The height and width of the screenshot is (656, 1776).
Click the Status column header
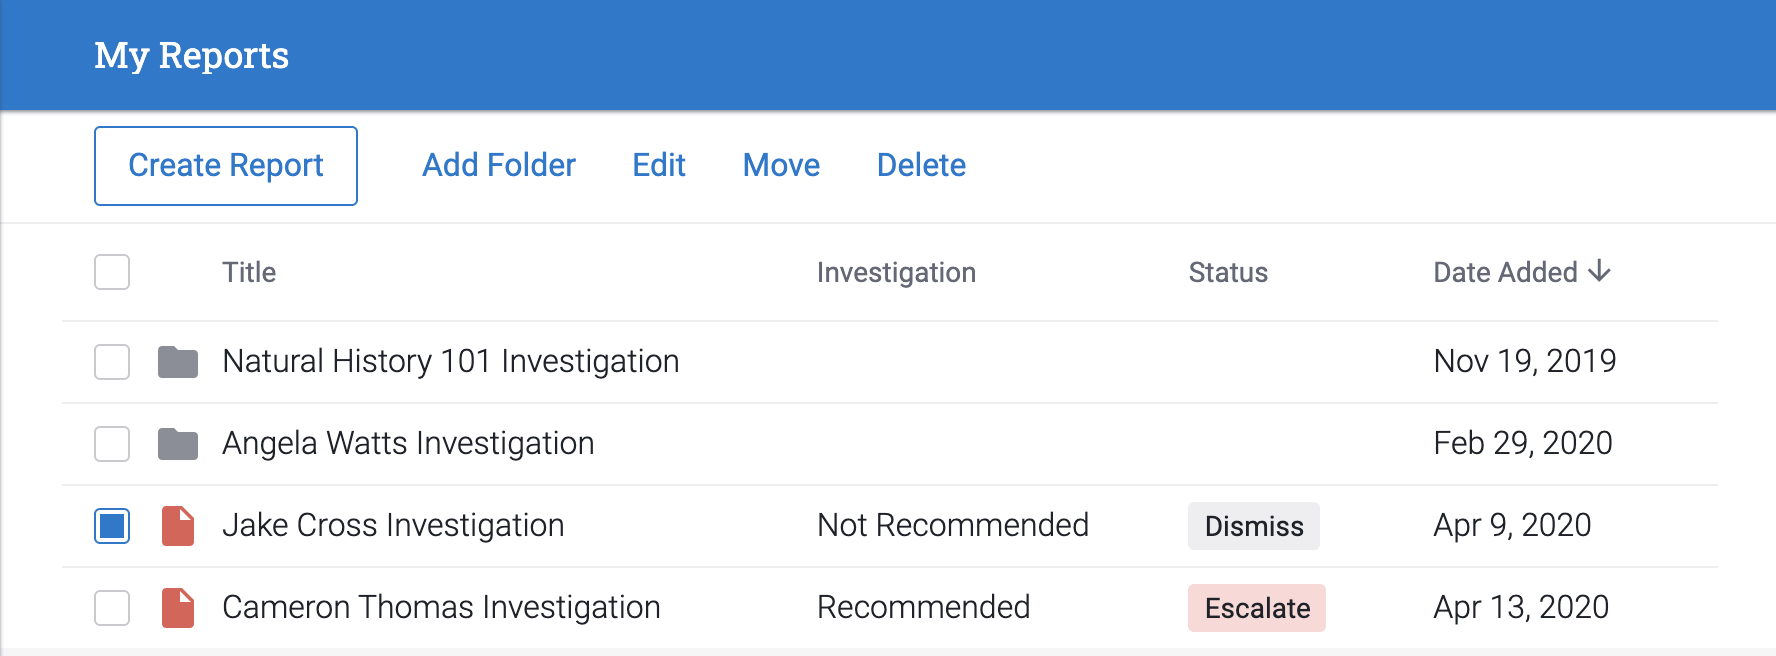1228,272
